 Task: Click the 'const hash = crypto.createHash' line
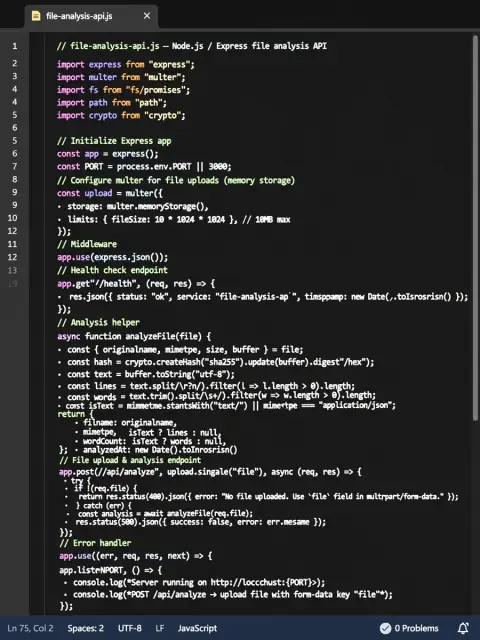pyautogui.click(x=220, y=362)
